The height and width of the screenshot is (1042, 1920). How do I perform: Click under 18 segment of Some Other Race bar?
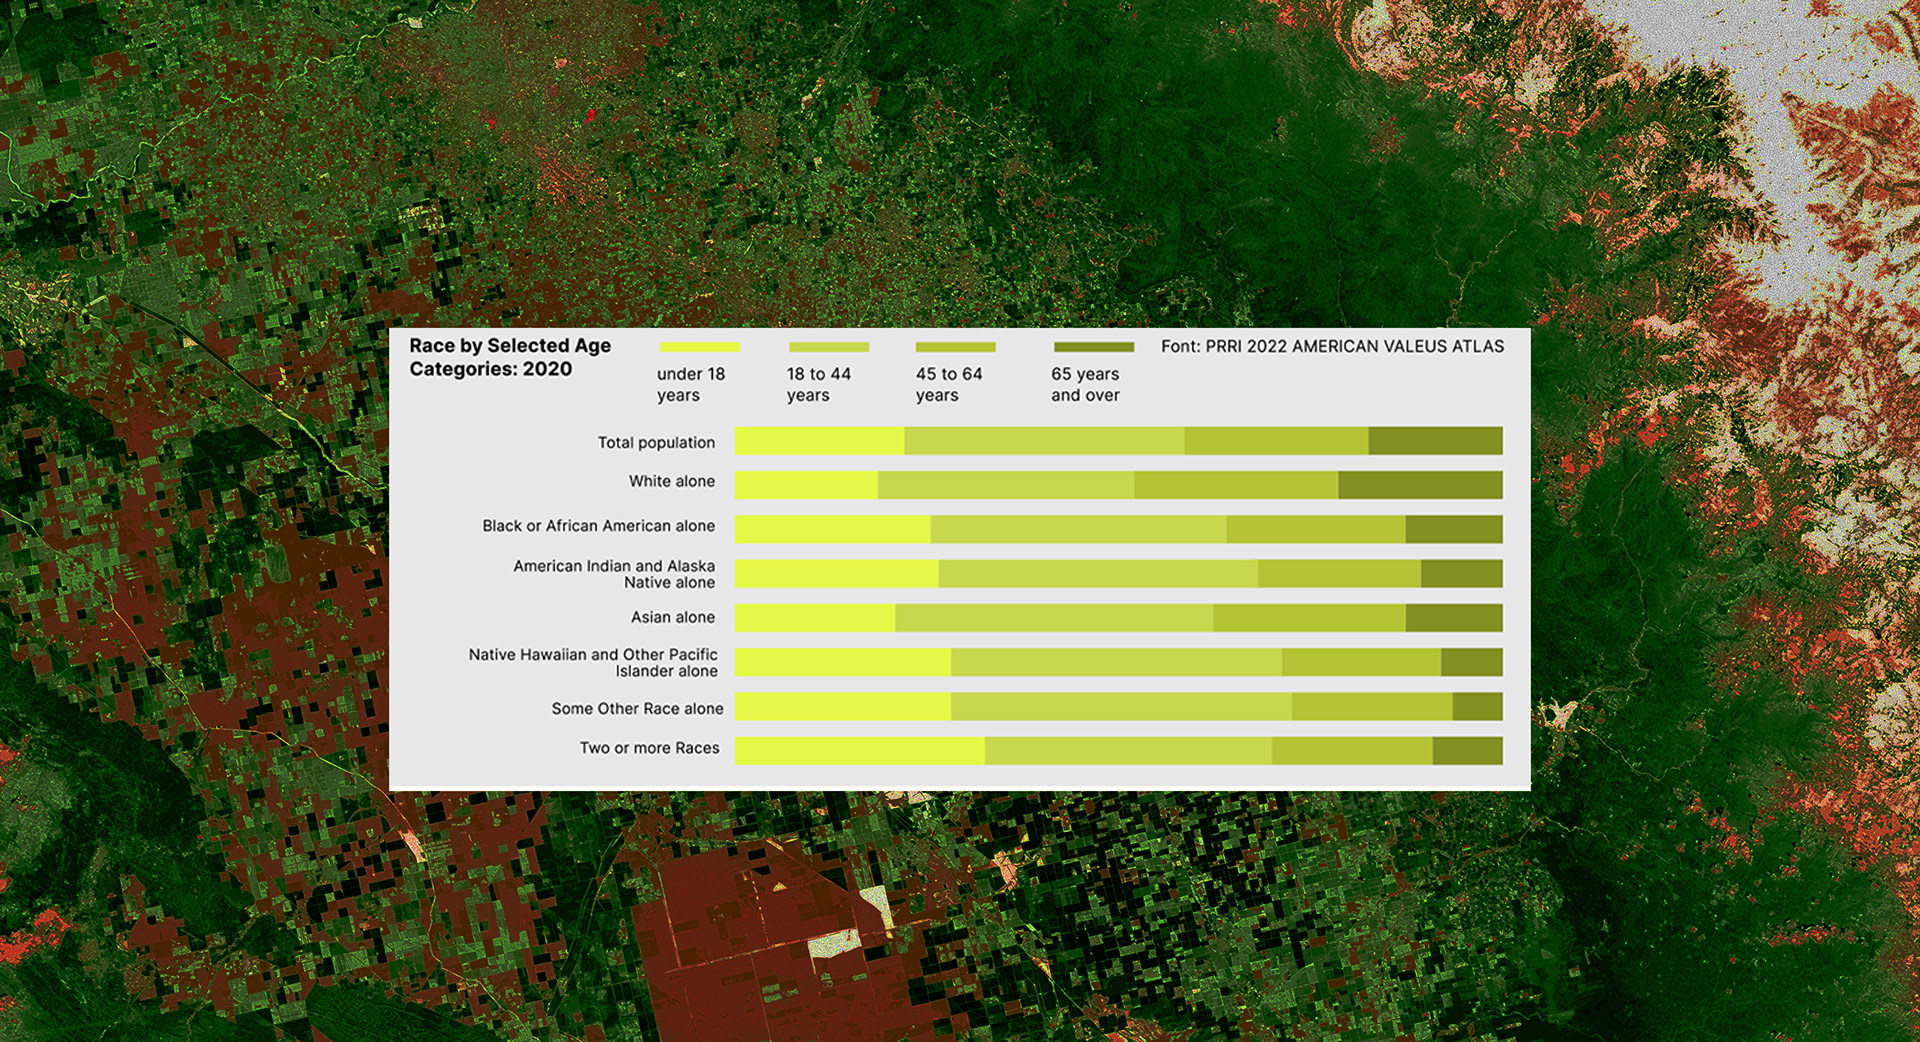(x=843, y=706)
